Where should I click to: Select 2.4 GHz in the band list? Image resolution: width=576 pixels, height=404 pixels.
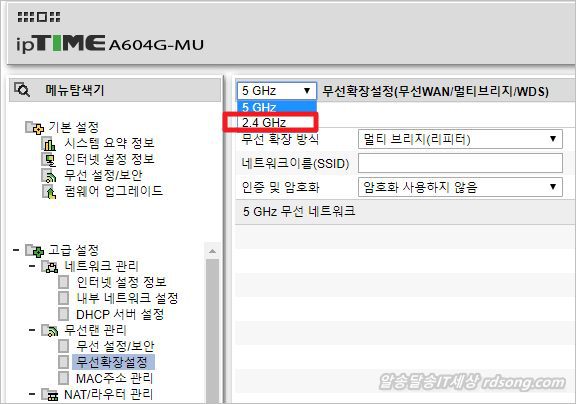(x=271, y=122)
